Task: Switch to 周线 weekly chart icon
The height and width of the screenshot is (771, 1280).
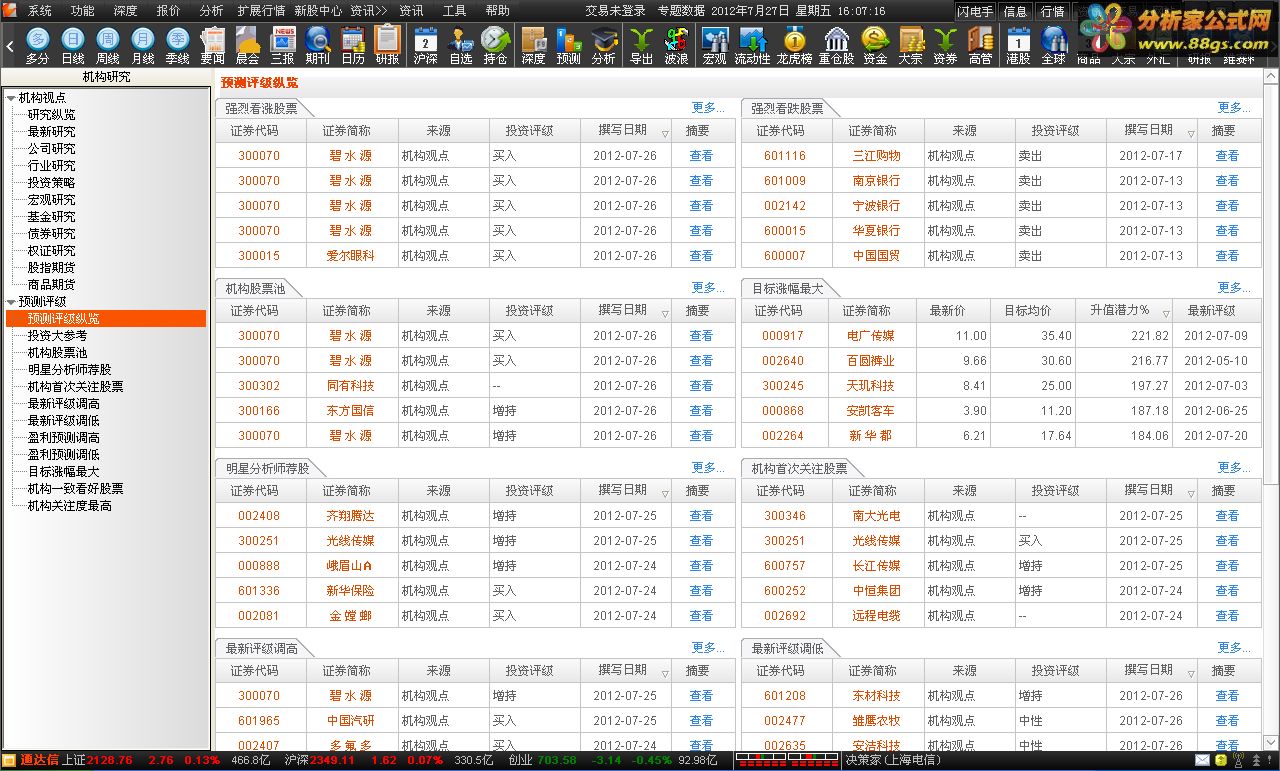Action: 108,45
